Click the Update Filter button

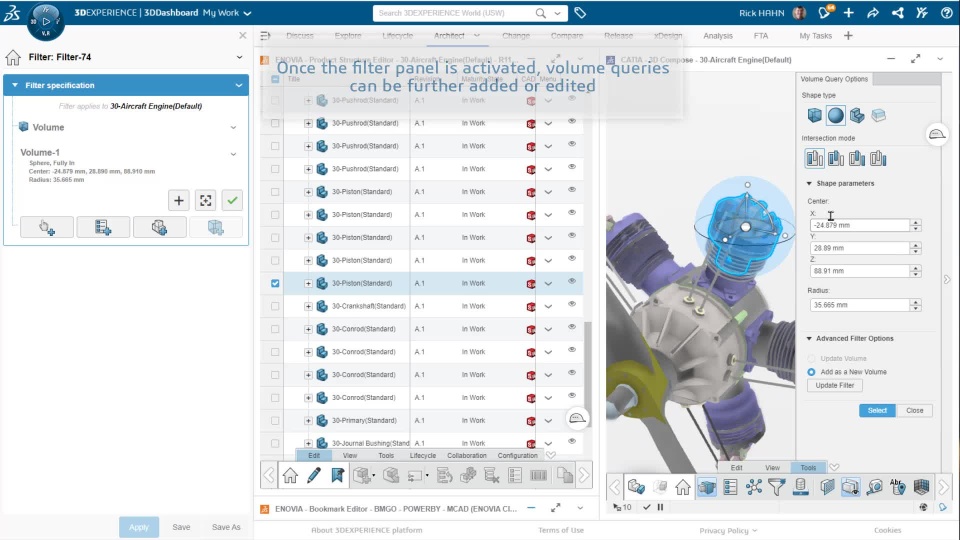(834, 386)
